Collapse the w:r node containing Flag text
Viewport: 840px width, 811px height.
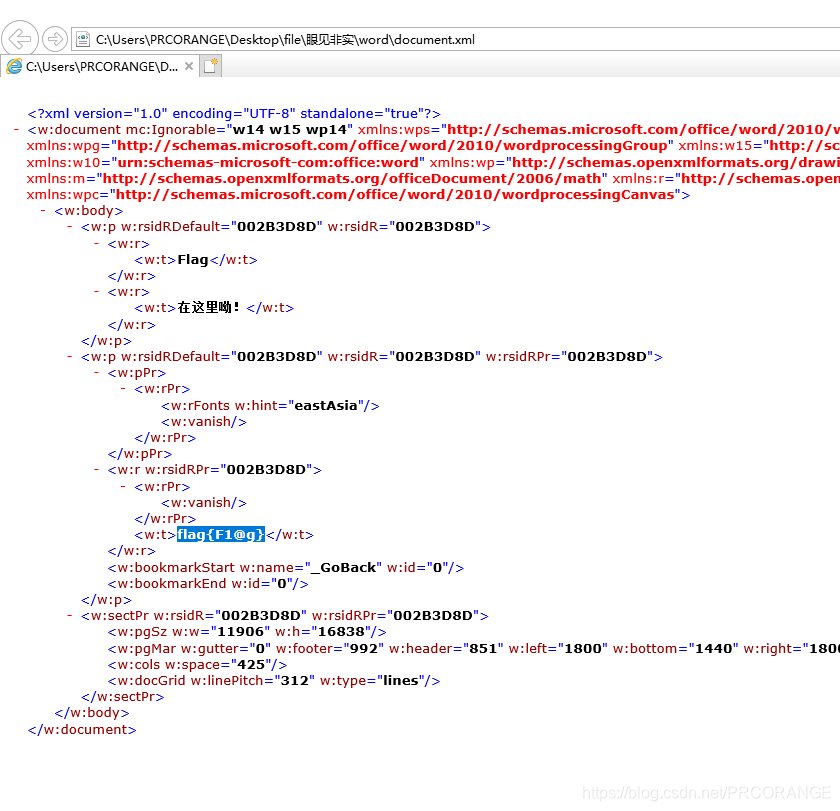(96, 243)
